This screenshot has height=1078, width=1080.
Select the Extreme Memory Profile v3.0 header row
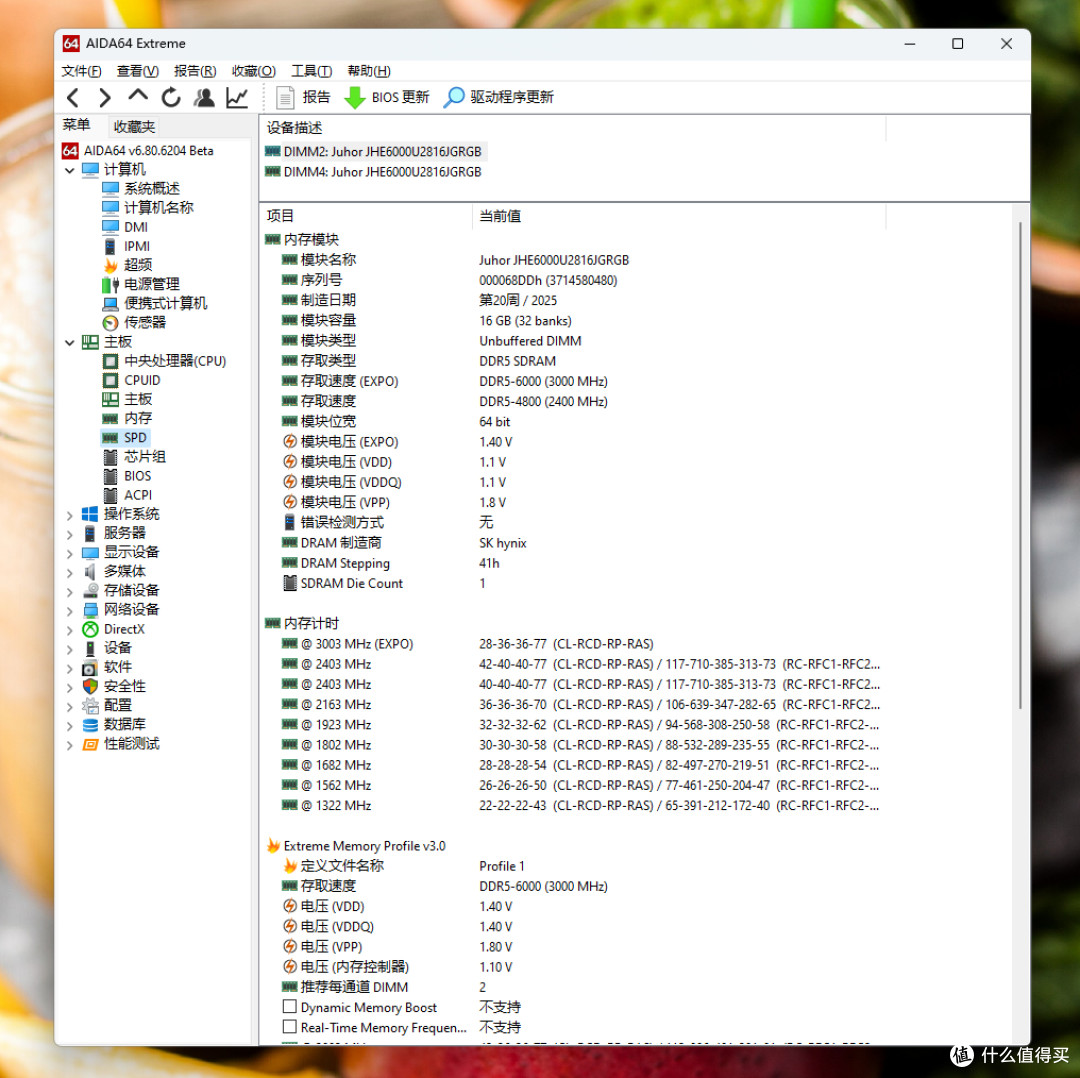click(x=573, y=847)
